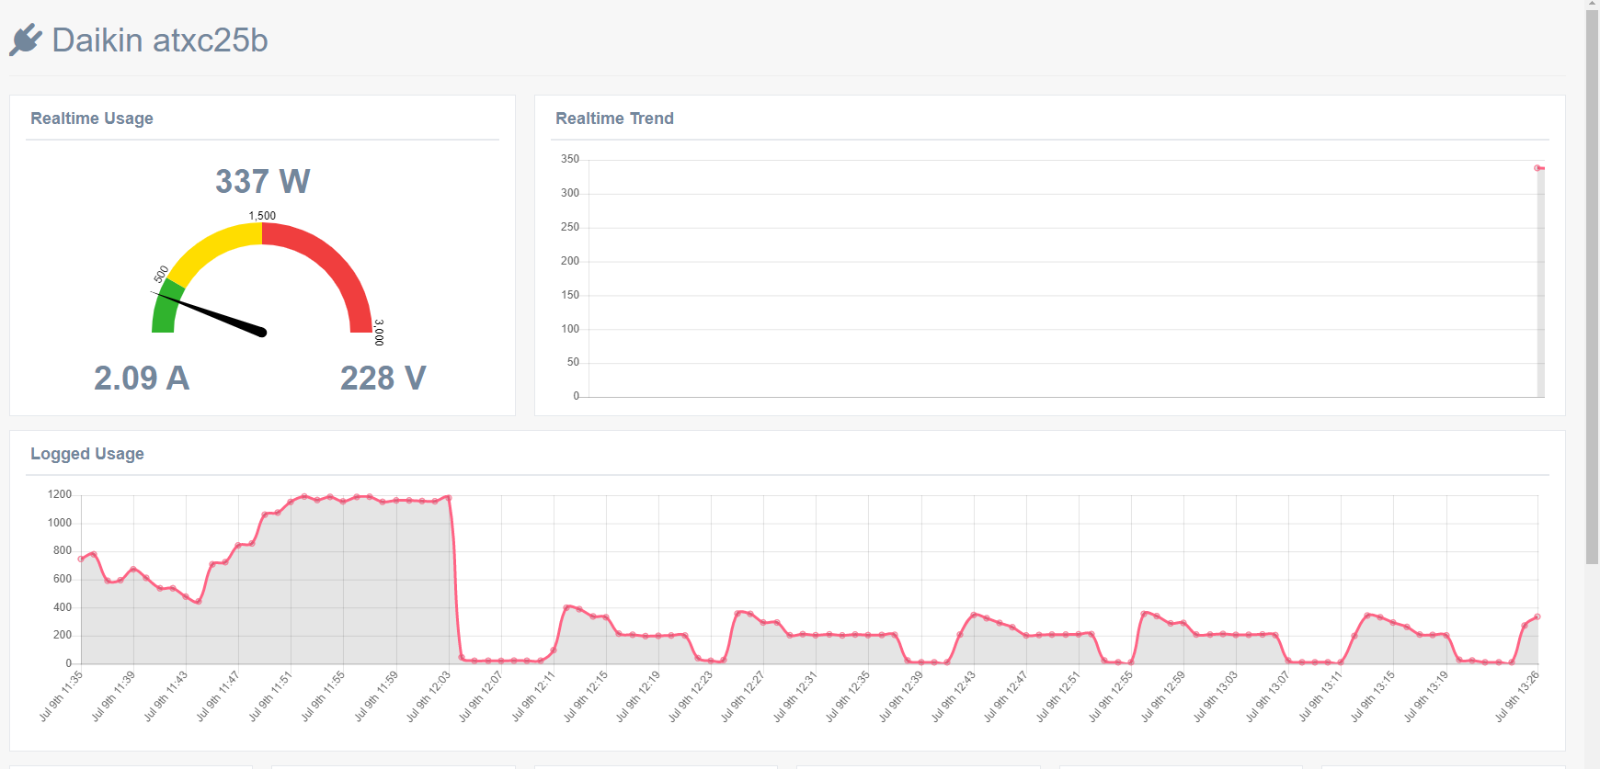The image size is (1600, 769).
Task: Click the scrollbar up arrow
Action: click(x=1592, y=4)
